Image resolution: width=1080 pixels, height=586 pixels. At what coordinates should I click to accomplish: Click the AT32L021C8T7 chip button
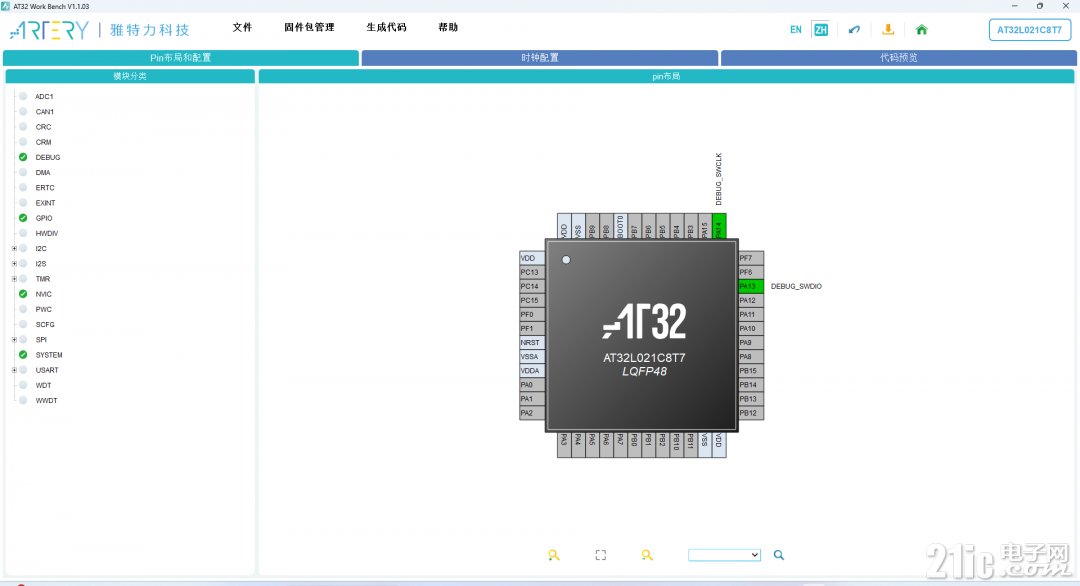pyautogui.click(x=1030, y=30)
